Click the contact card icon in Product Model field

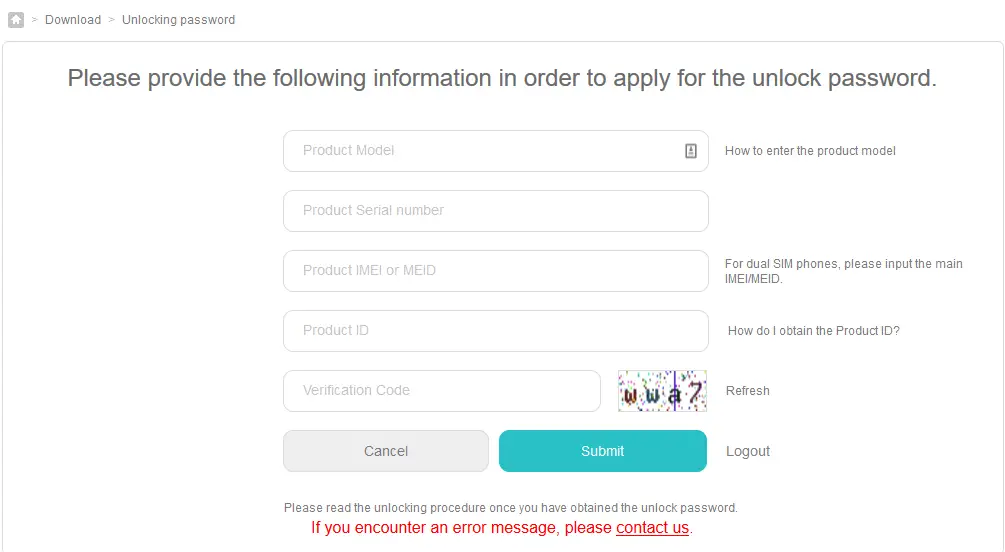click(690, 151)
